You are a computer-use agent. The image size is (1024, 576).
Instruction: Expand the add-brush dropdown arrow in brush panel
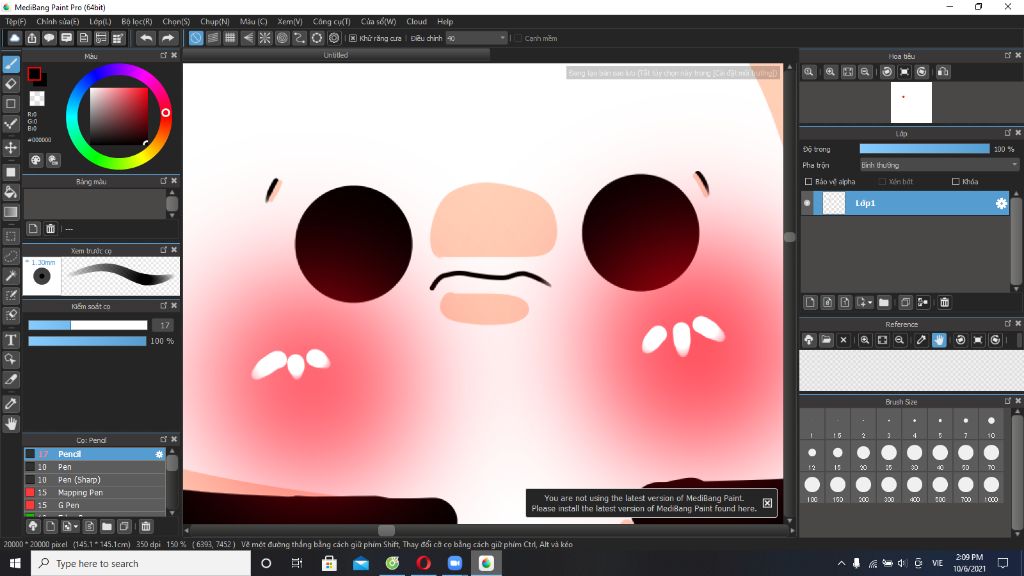coord(76,526)
